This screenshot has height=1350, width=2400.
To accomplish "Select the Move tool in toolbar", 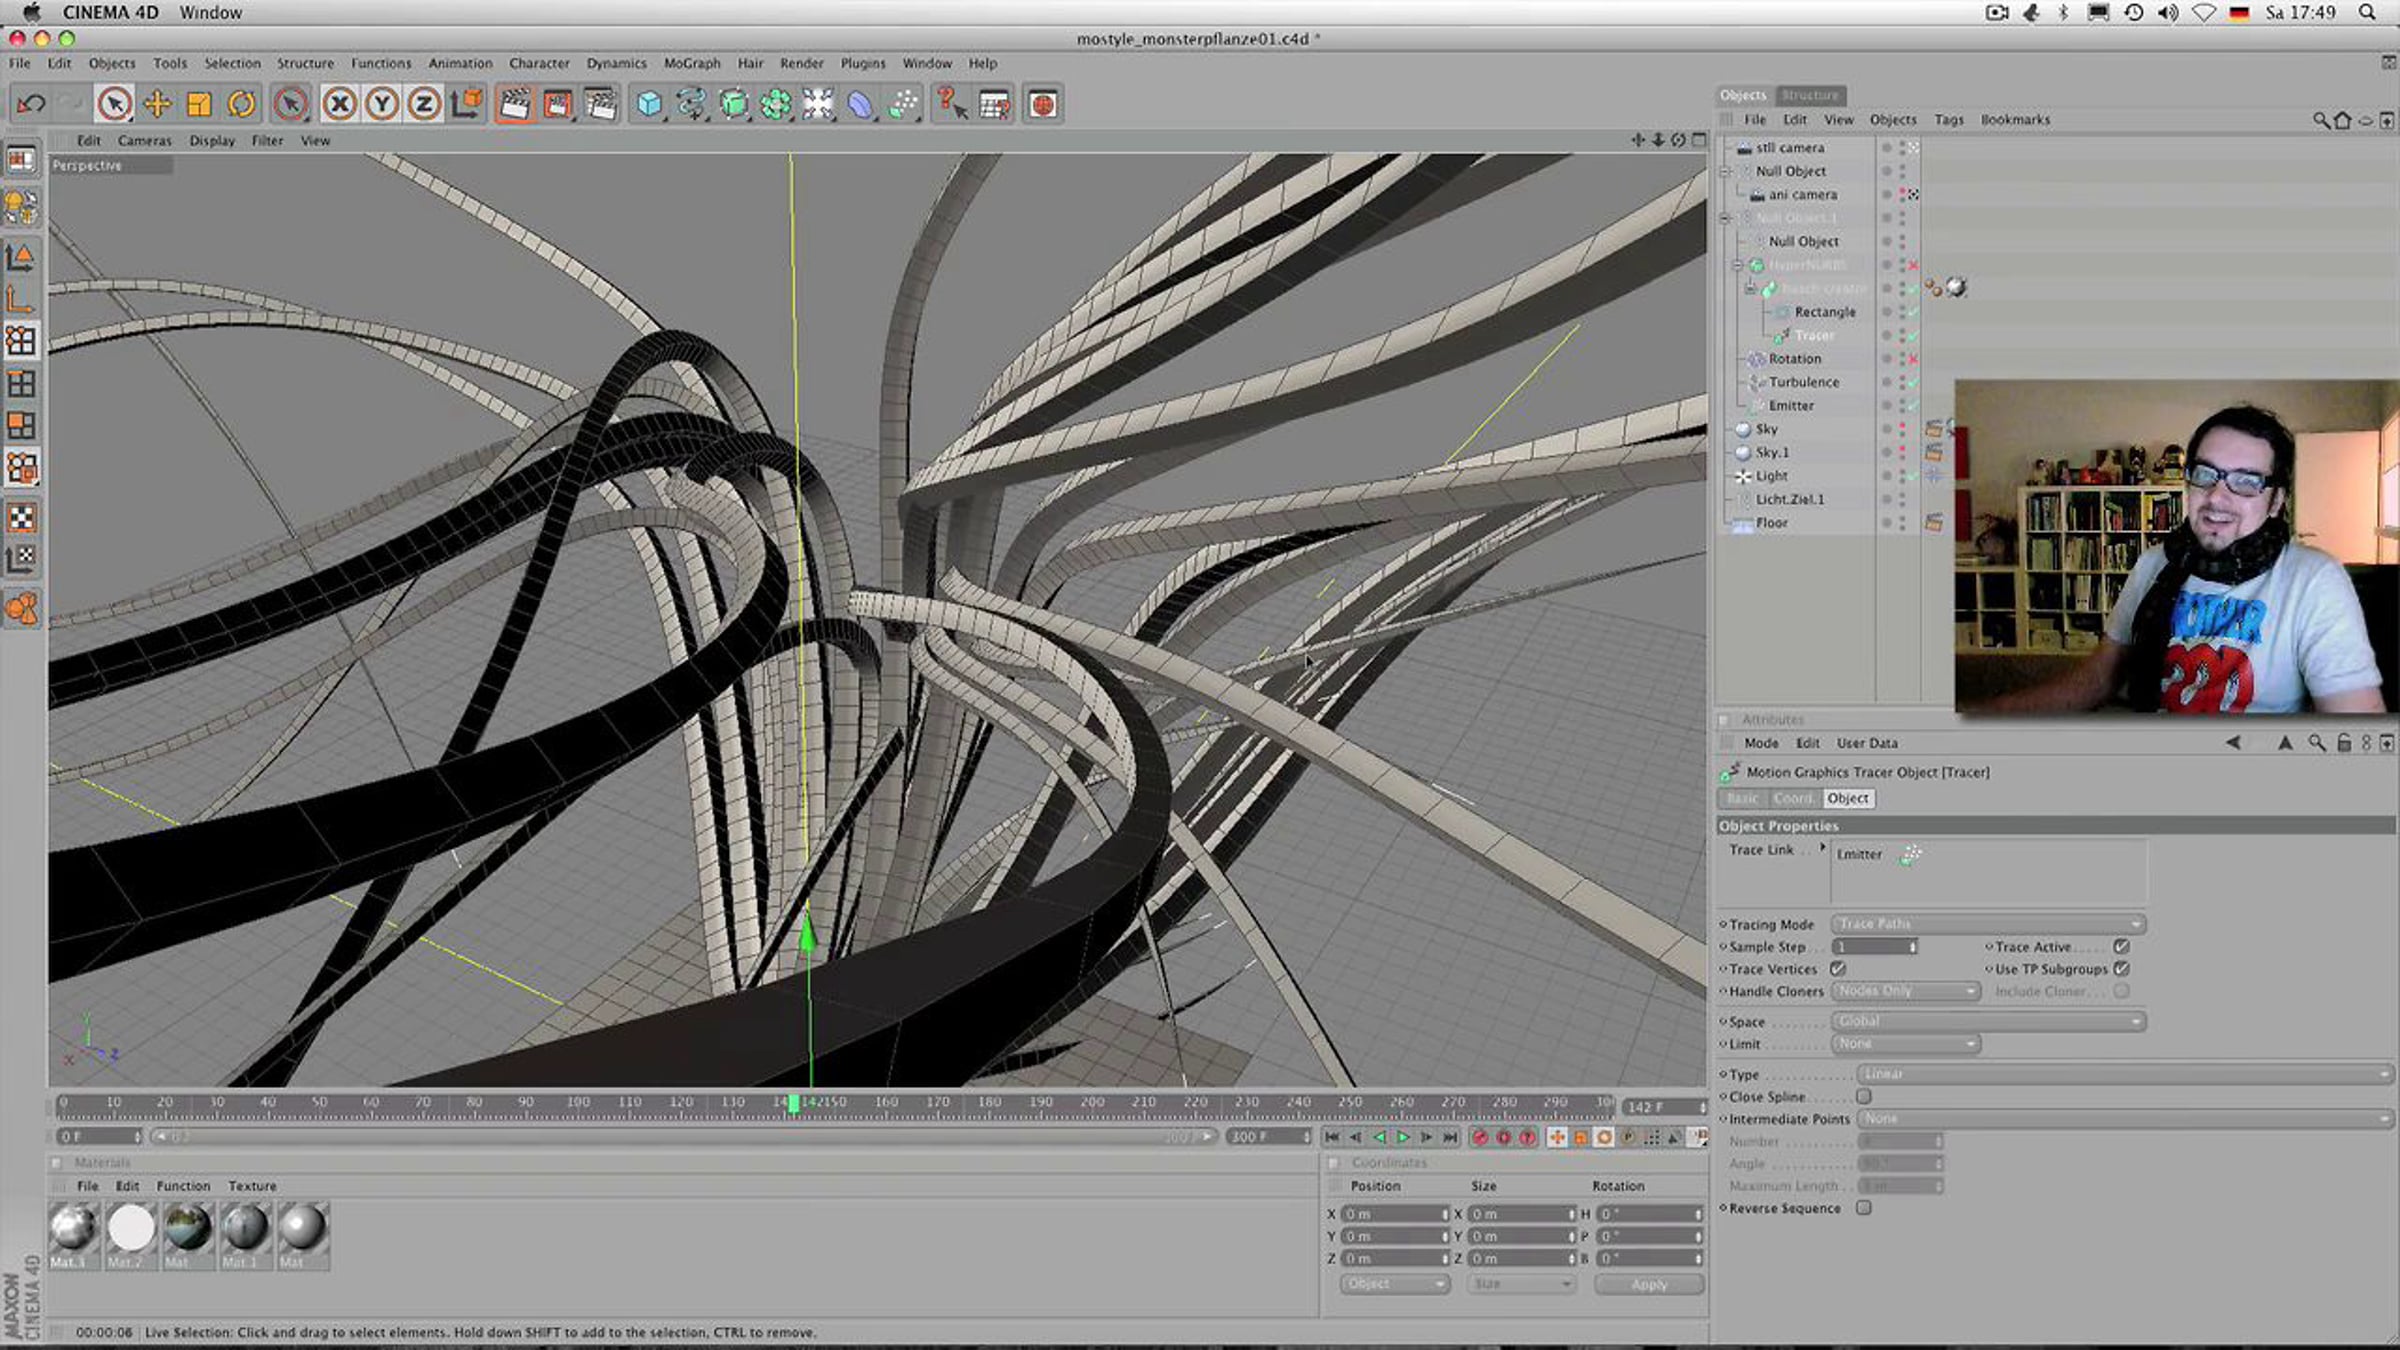I will point(157,104).
